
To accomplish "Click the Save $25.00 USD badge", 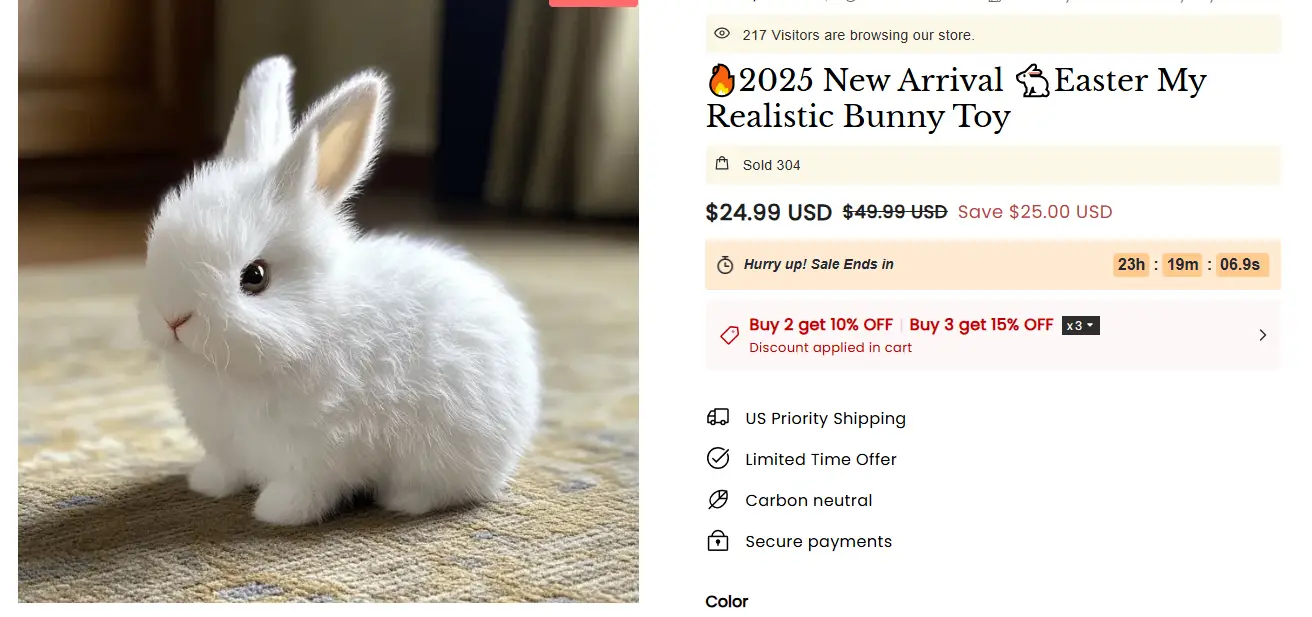I will coord(1035,211).
